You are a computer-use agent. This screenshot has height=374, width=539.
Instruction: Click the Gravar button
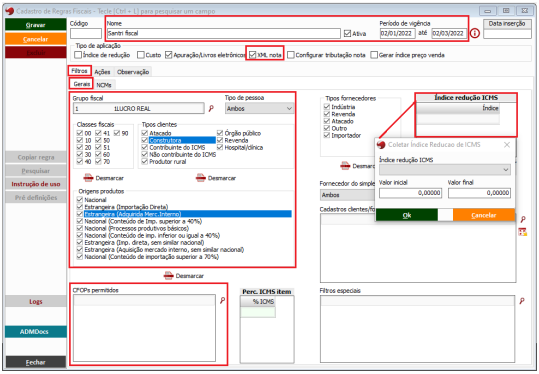coord(36,25)
